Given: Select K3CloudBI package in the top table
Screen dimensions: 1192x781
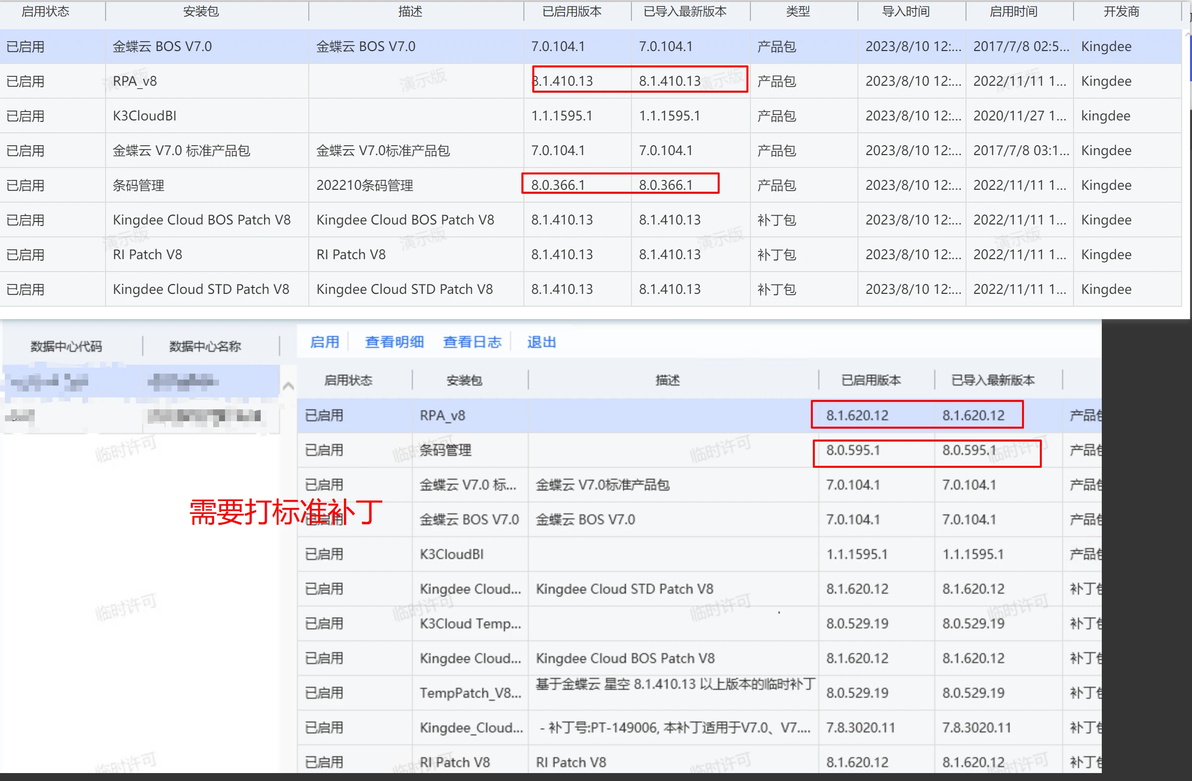Looking at the screenshot, I should point(144,116).
